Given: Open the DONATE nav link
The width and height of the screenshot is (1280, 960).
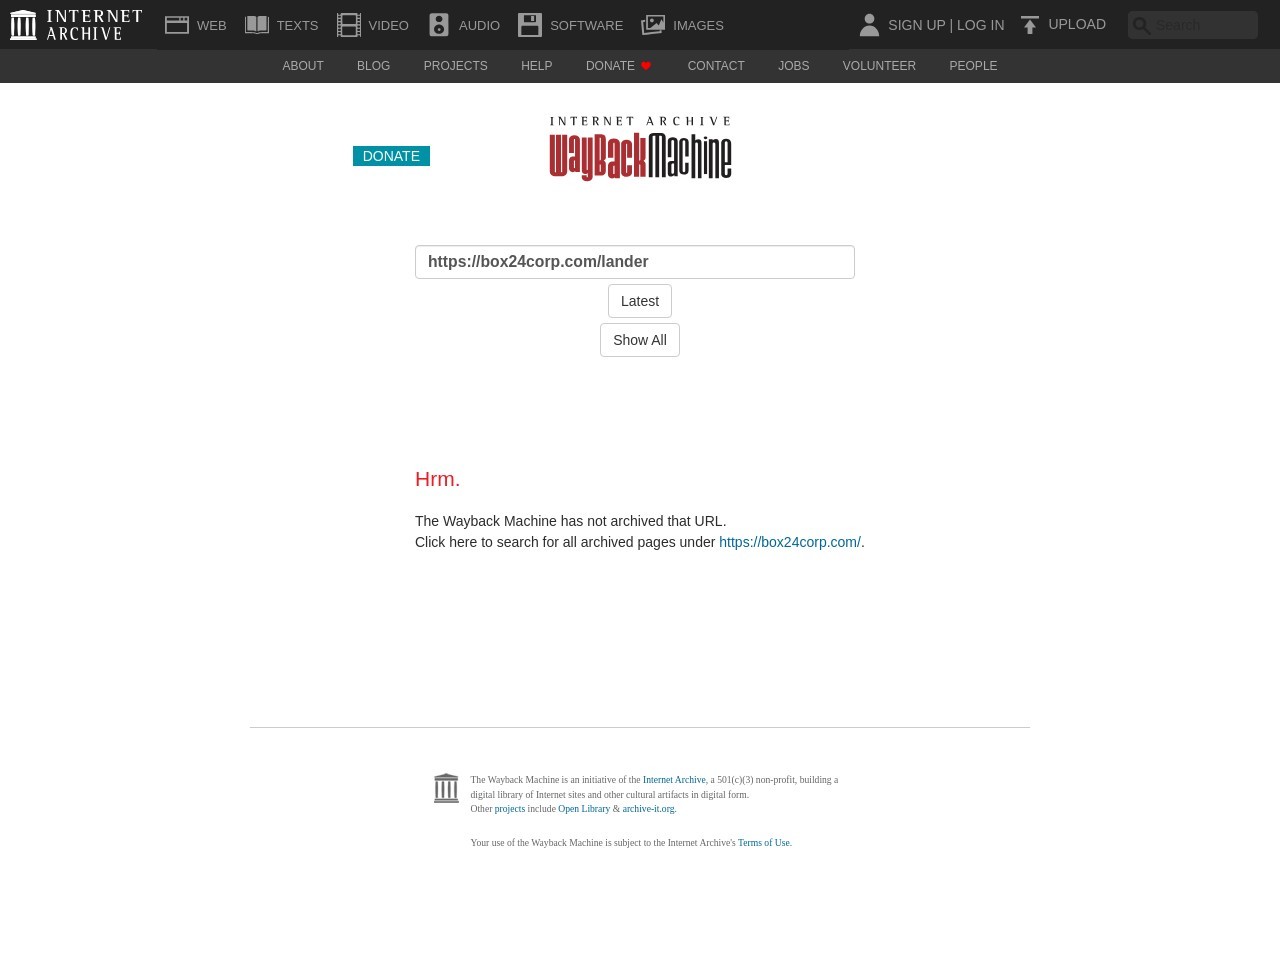Looking at the screenshot, I should (610, 66).
